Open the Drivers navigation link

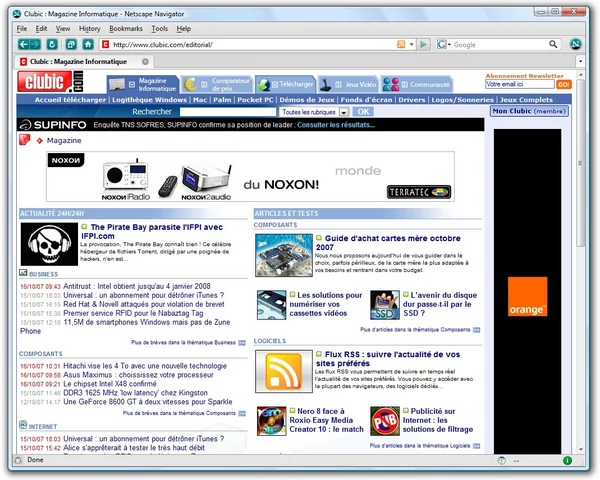[x=412, y=100]
